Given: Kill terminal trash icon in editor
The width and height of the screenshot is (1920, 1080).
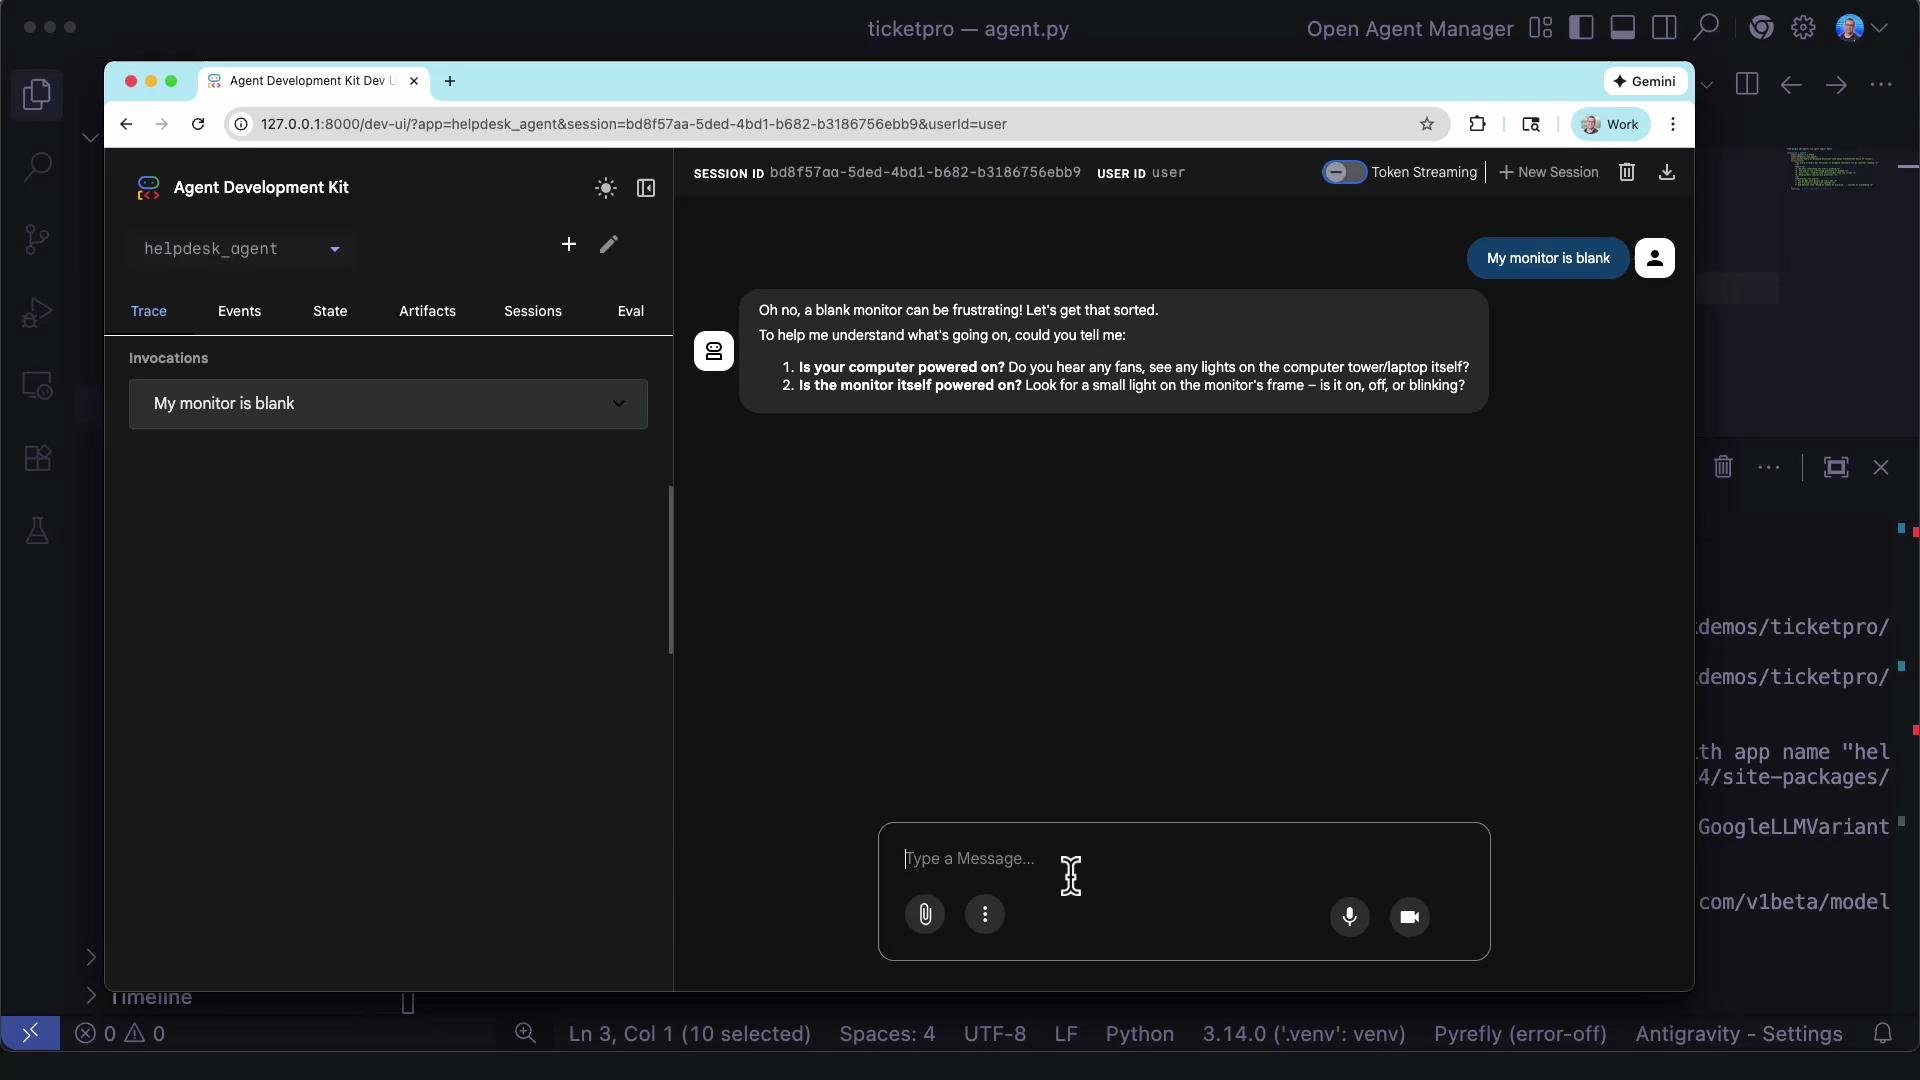Looking at the screenshot, I should pyautogui.click(x=1723, y=467).
